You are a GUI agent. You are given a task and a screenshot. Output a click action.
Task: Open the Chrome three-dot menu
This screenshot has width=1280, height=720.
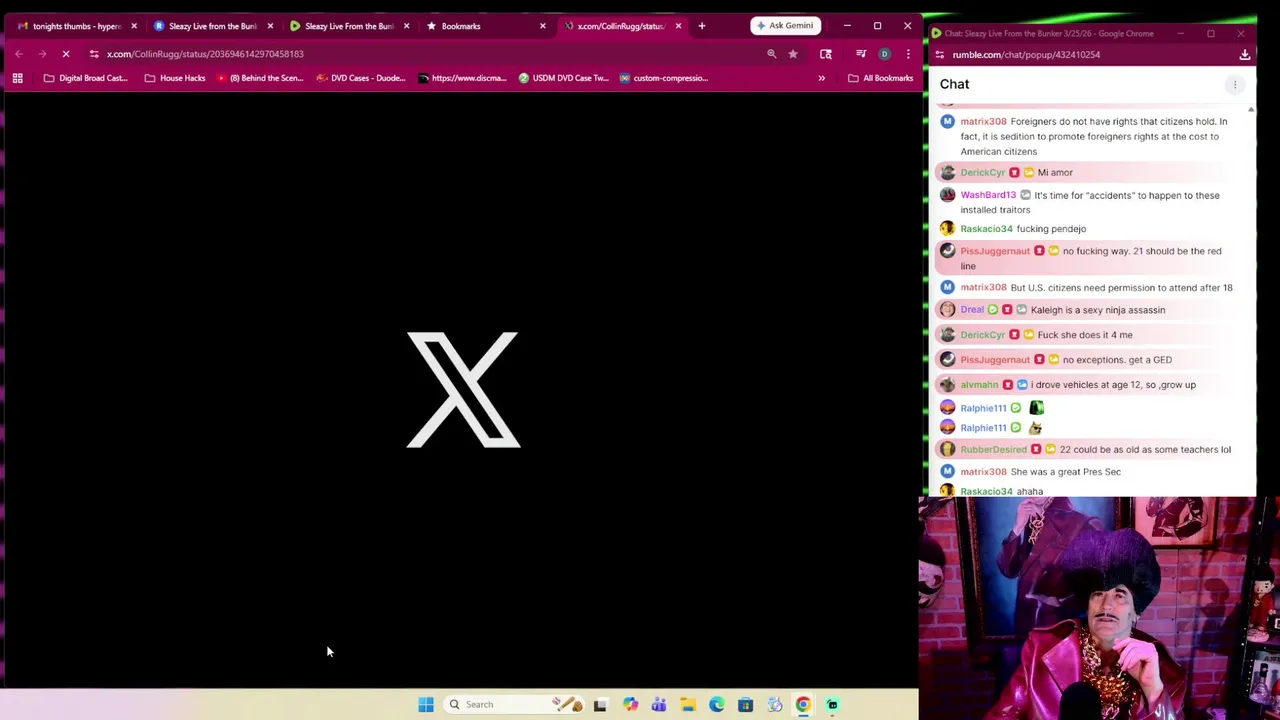pyautogui.click(x=907, y=54)
